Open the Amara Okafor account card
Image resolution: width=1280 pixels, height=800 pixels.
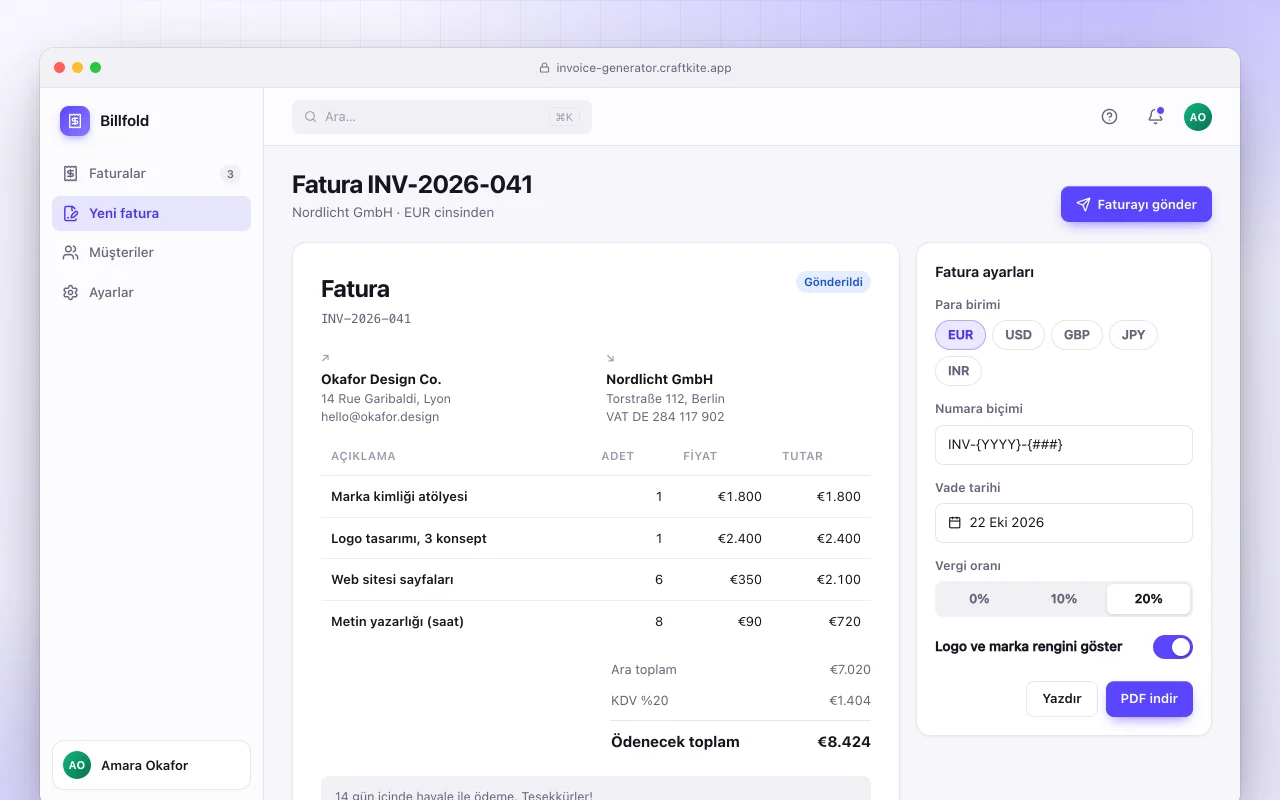pyautogui.click(x=151, y=766)
